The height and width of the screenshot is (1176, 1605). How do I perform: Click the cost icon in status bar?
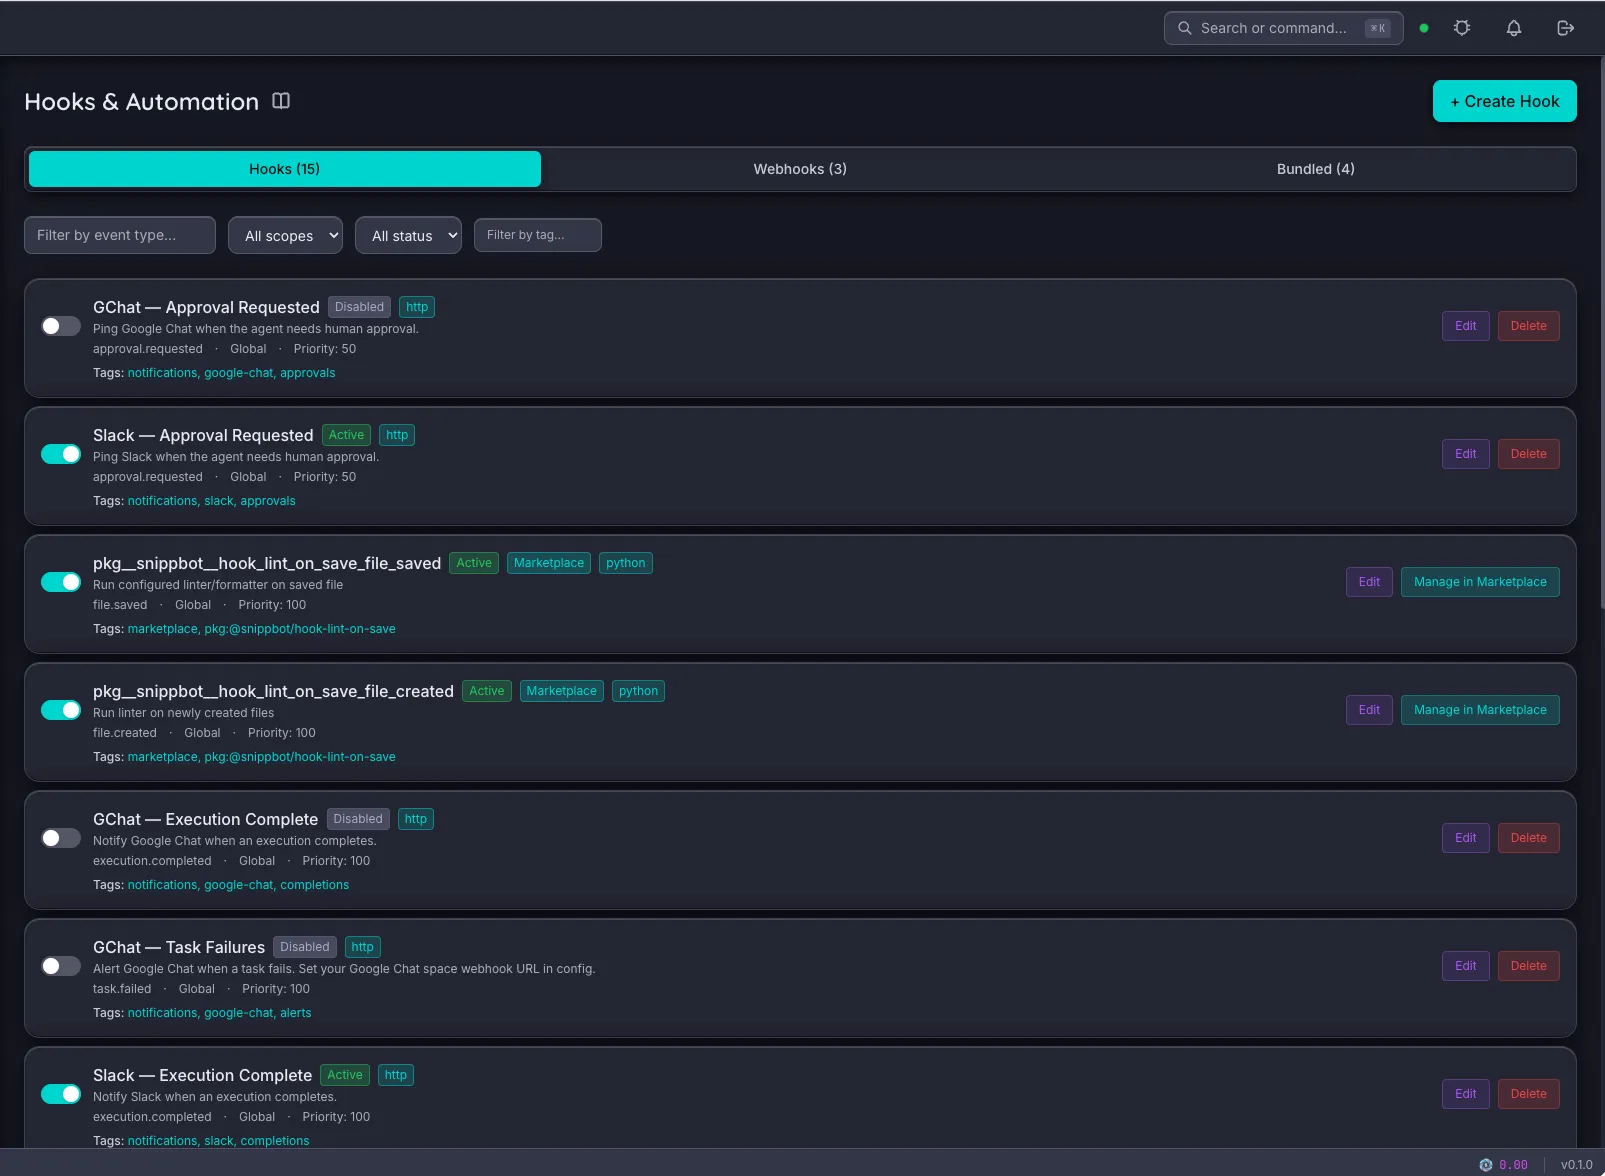coord(1486,1165)
